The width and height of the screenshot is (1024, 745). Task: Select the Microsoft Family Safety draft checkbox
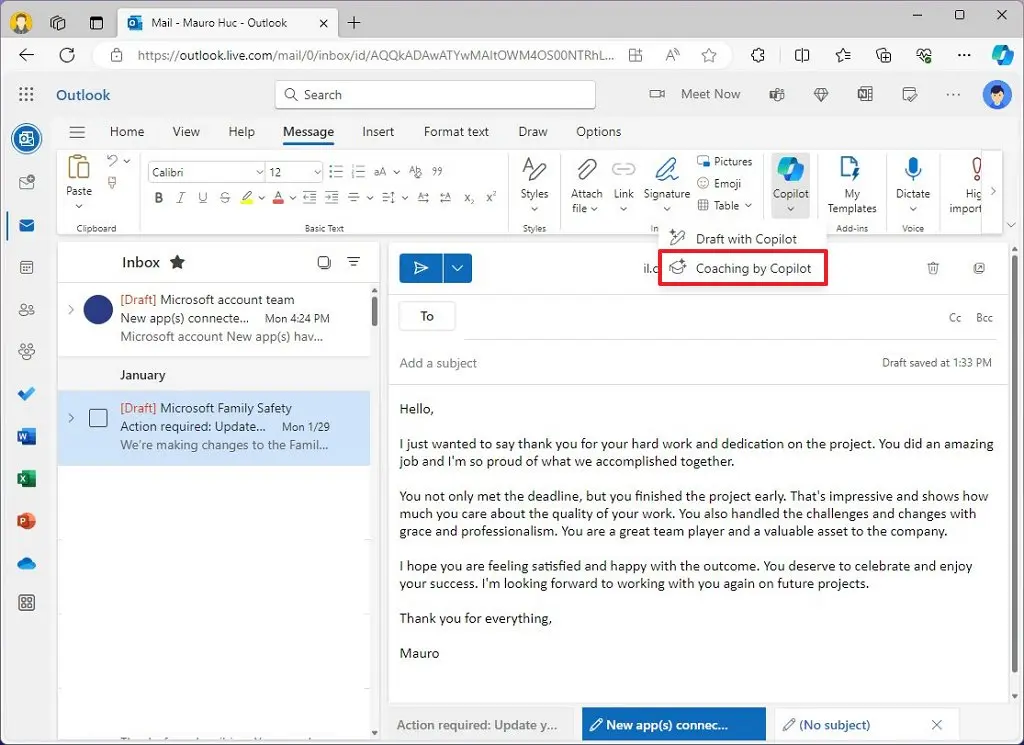tap(98, 418)
